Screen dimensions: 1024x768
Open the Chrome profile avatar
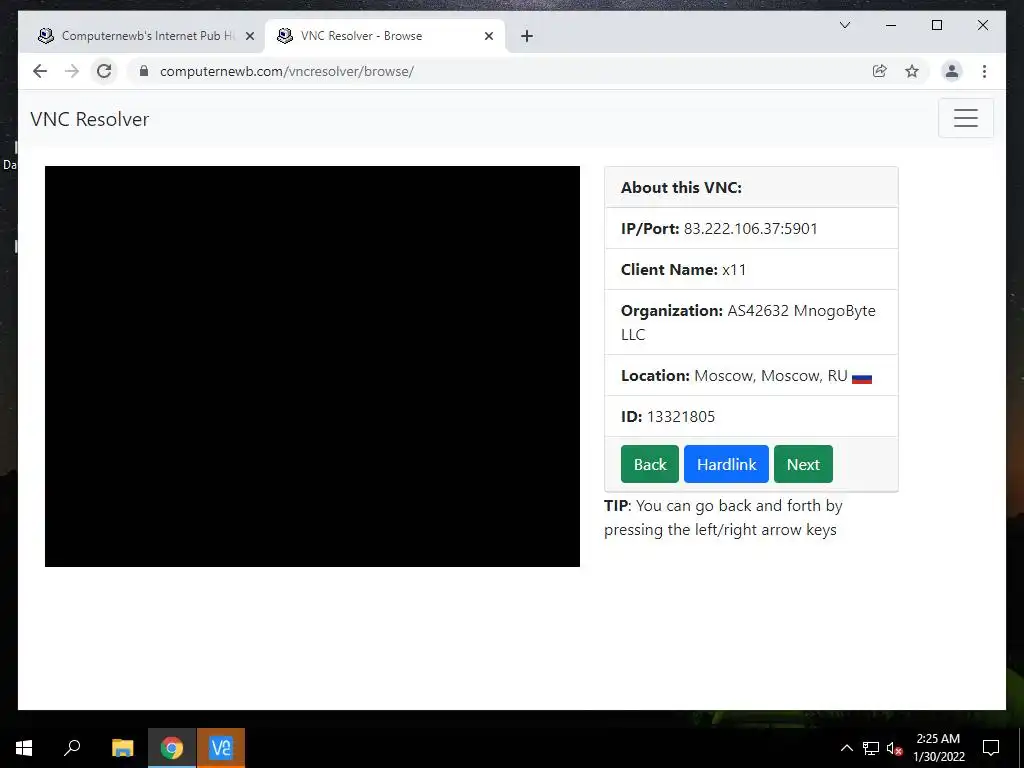[952, 71]
